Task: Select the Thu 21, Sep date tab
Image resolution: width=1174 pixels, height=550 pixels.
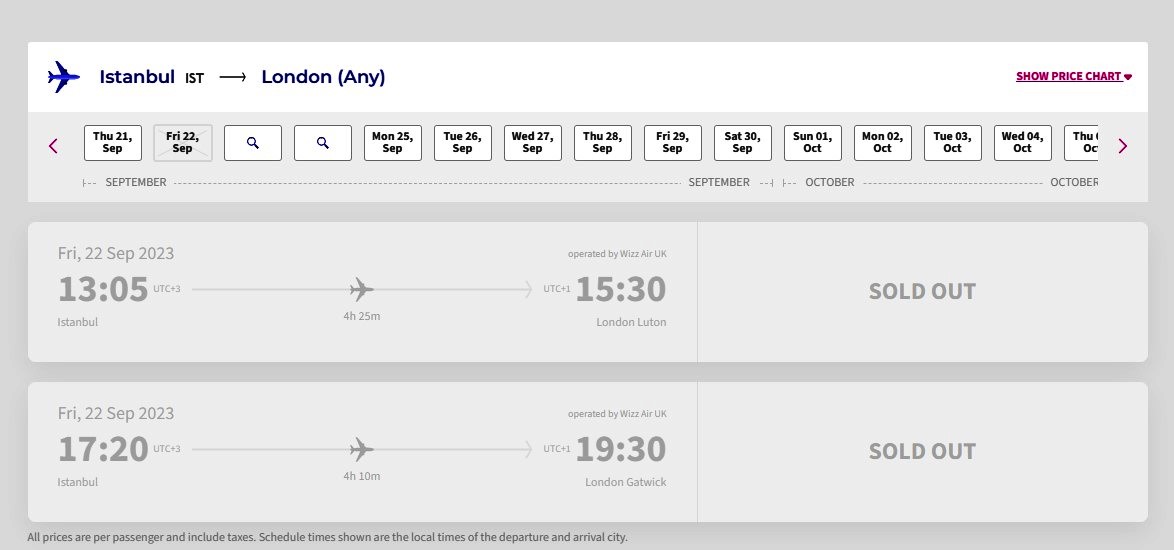Action: click(113, 143)
